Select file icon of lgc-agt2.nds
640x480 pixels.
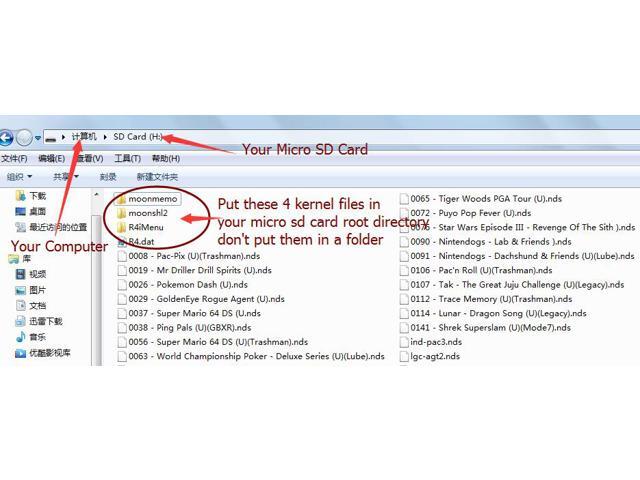tap(404, 356)
